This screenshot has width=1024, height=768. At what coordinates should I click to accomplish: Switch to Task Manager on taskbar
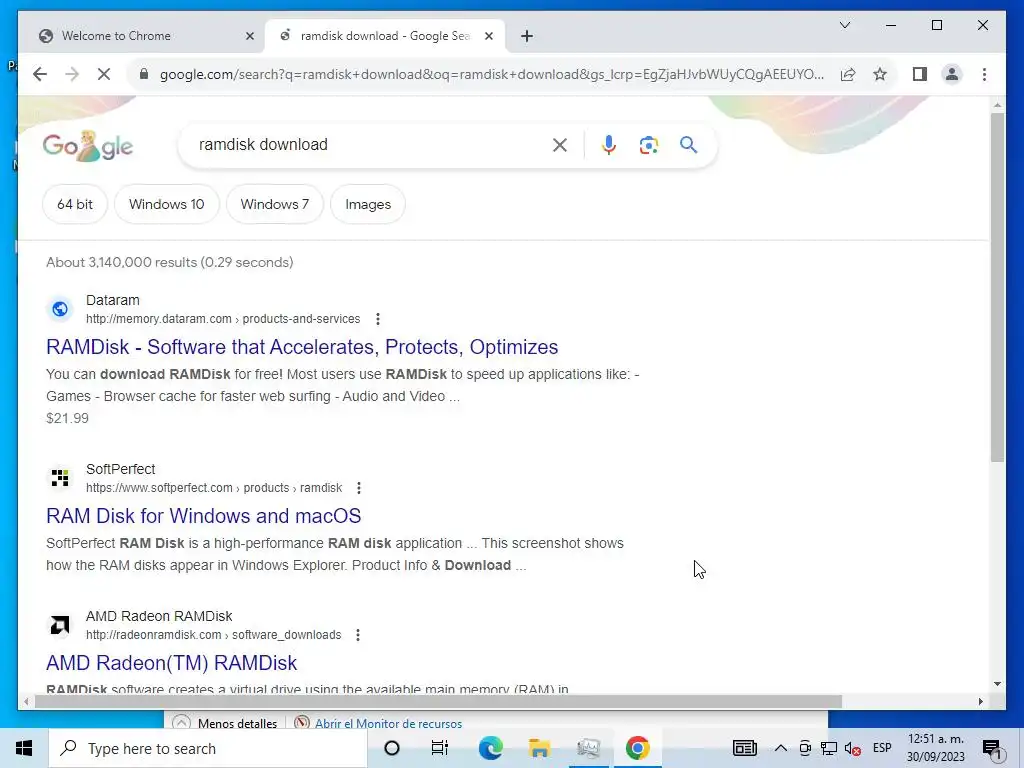coord(588,748)
